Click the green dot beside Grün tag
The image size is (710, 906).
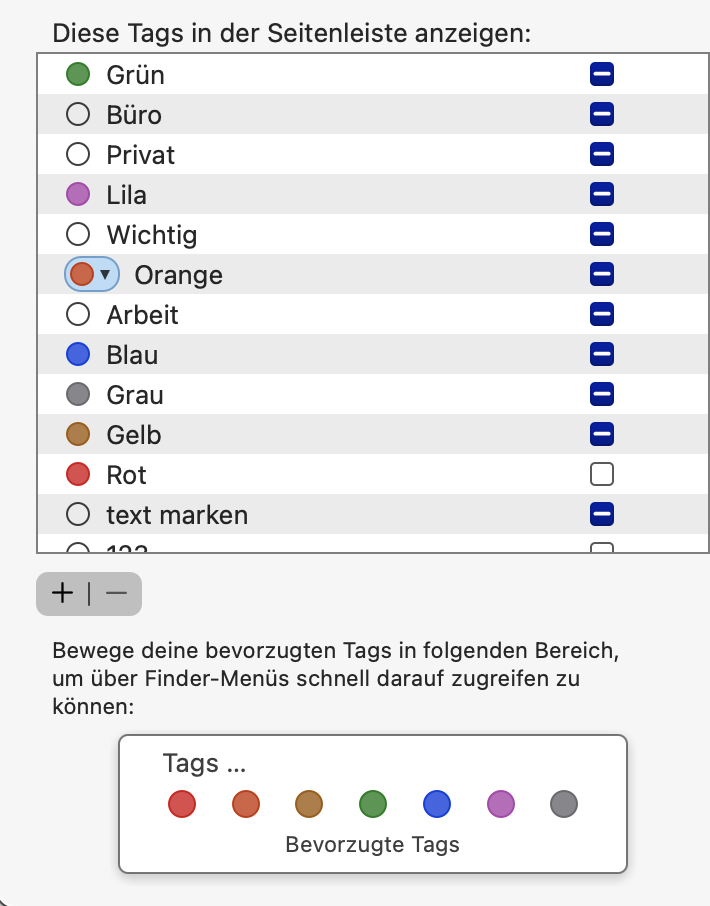pos(78,75)
